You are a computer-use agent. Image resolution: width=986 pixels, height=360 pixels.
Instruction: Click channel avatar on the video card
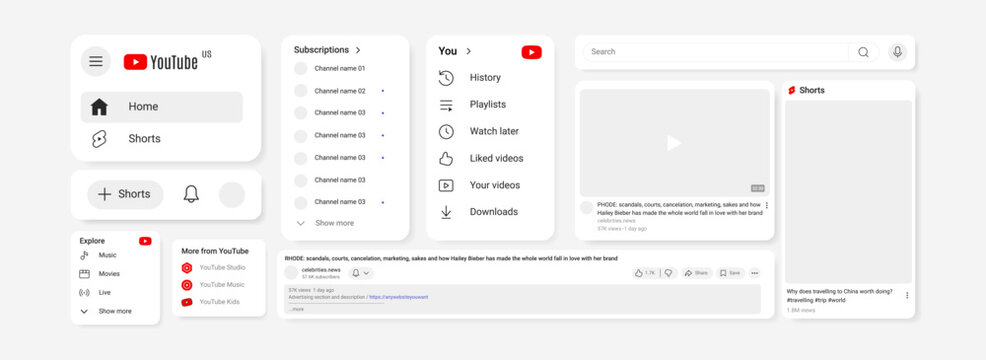[x=586, y=207]
